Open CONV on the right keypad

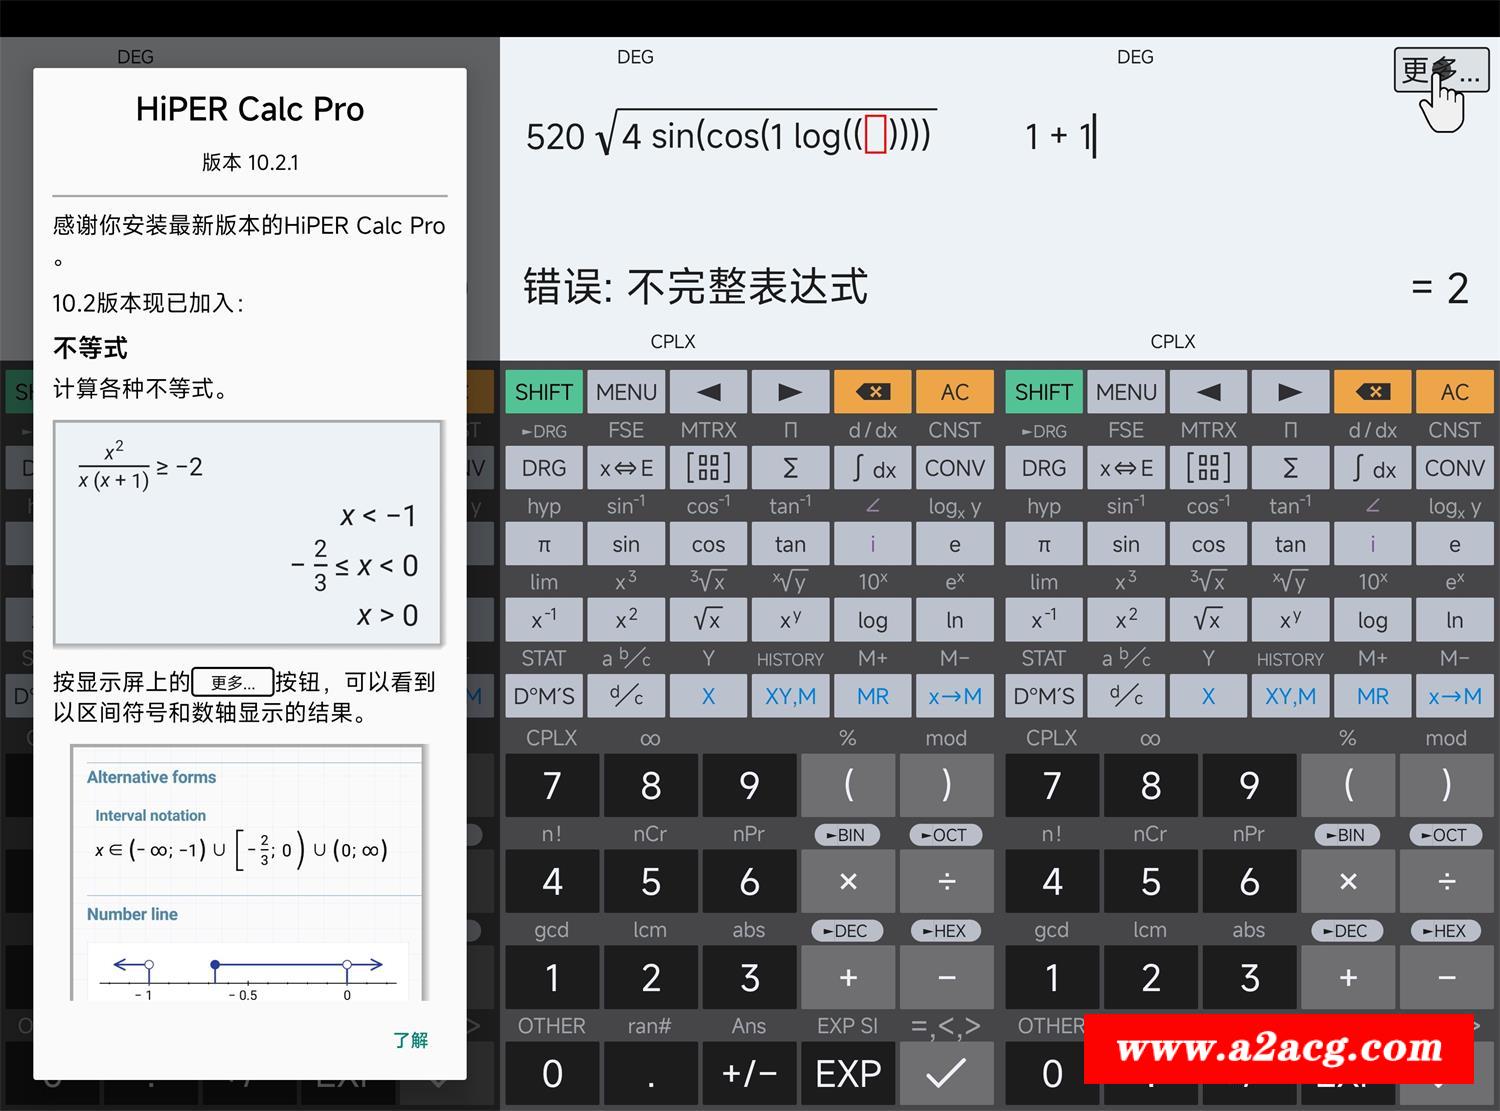(1454, 468)
